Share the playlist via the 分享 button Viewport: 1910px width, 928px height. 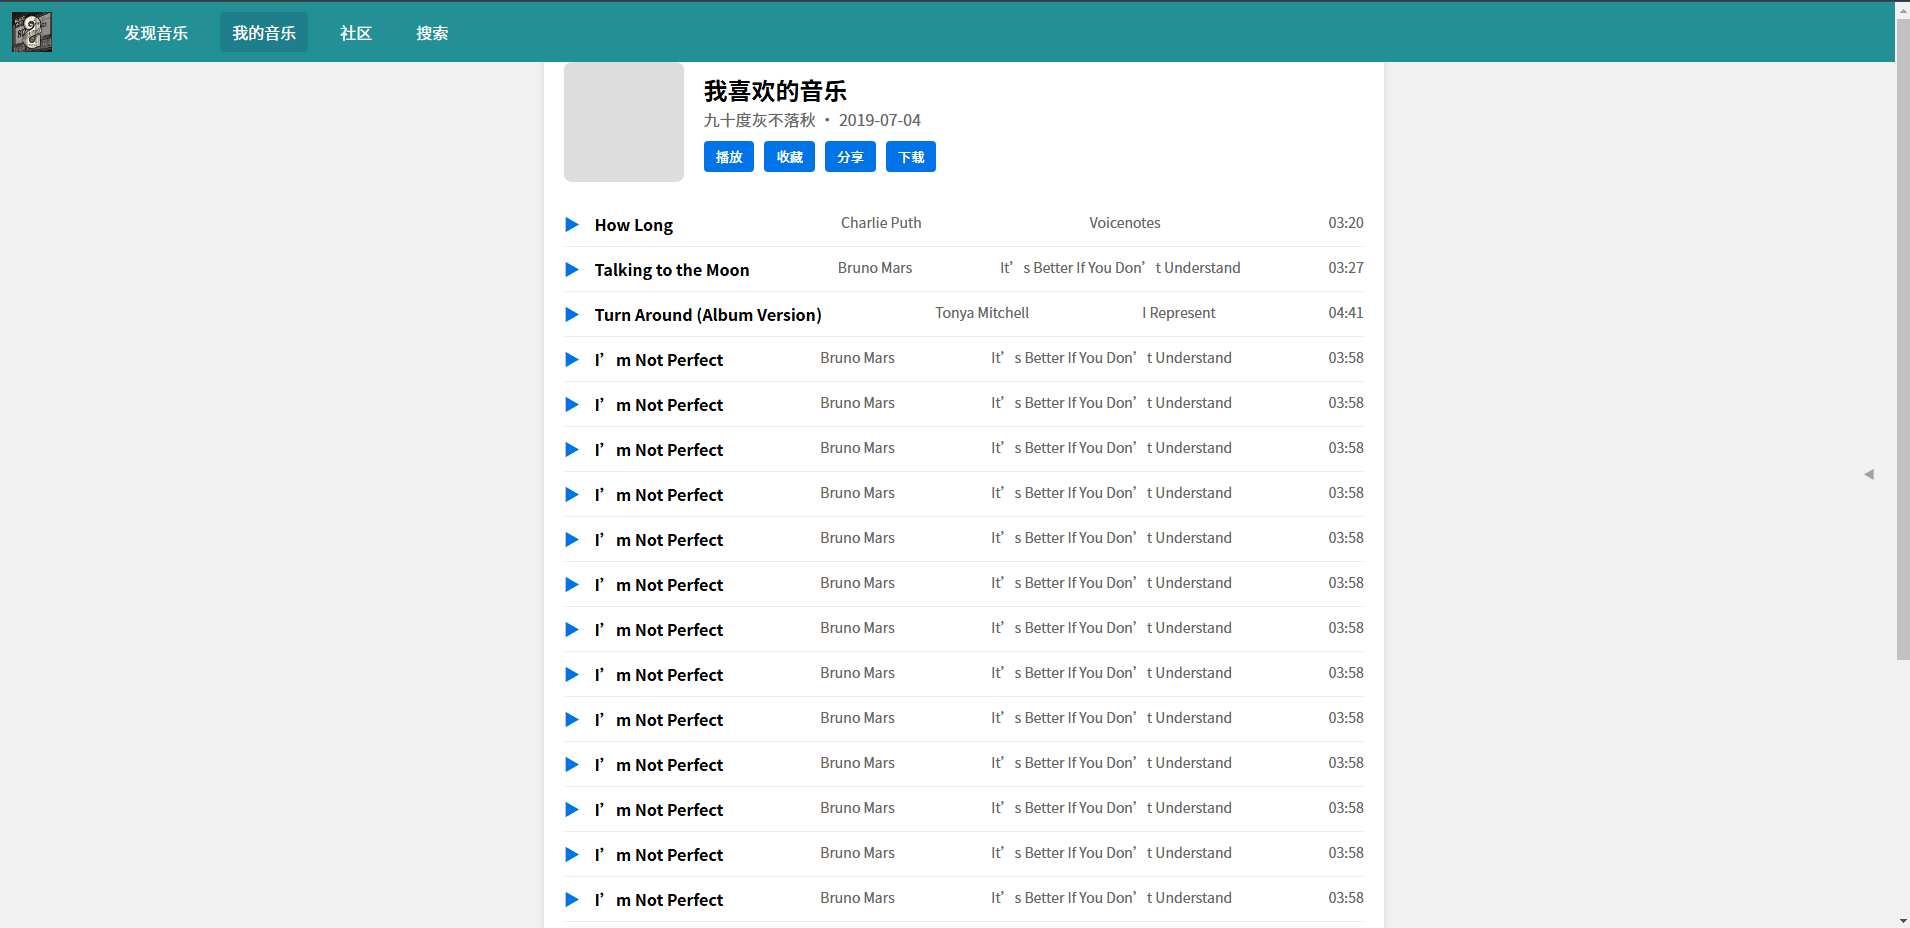point(850,156)
